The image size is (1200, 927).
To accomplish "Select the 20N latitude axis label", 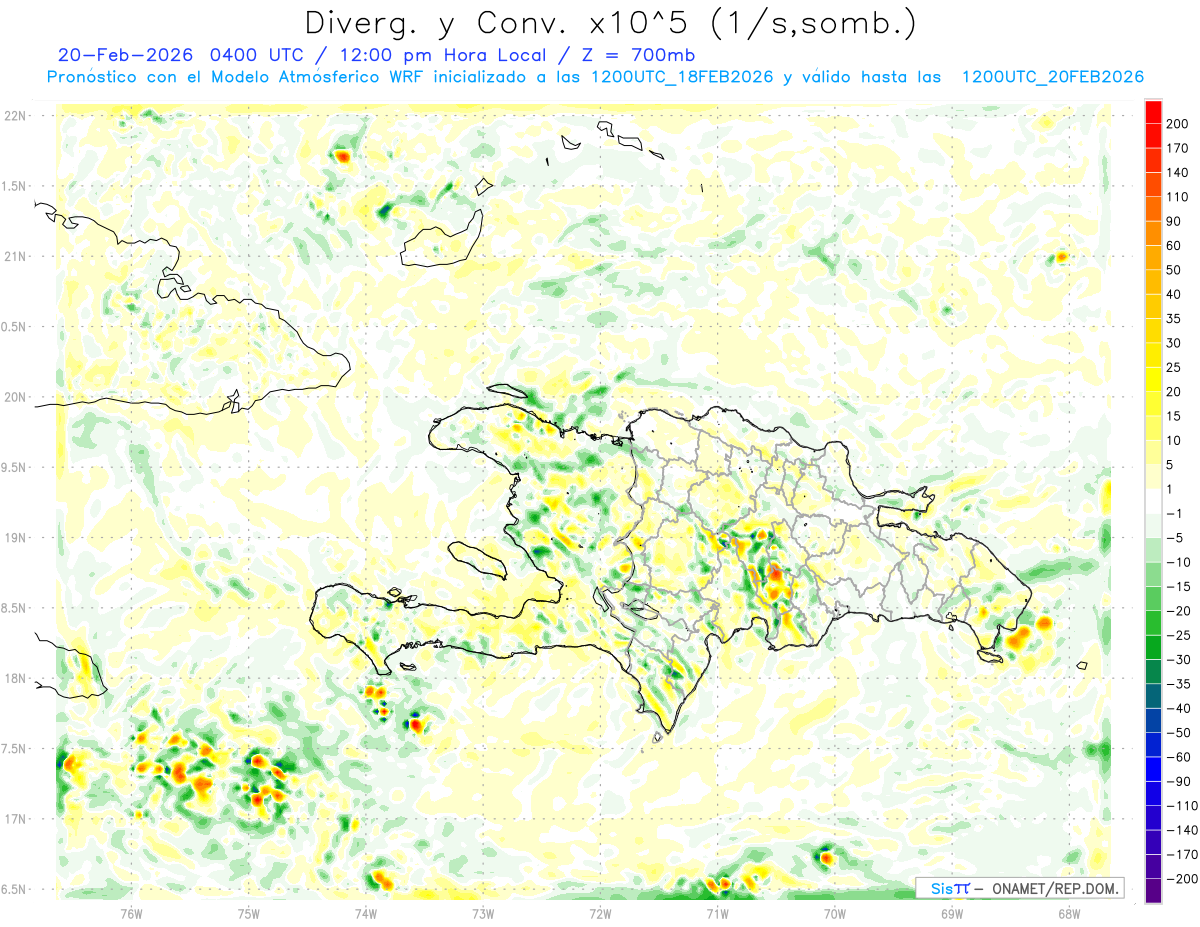I will click(x=15, y=397).
